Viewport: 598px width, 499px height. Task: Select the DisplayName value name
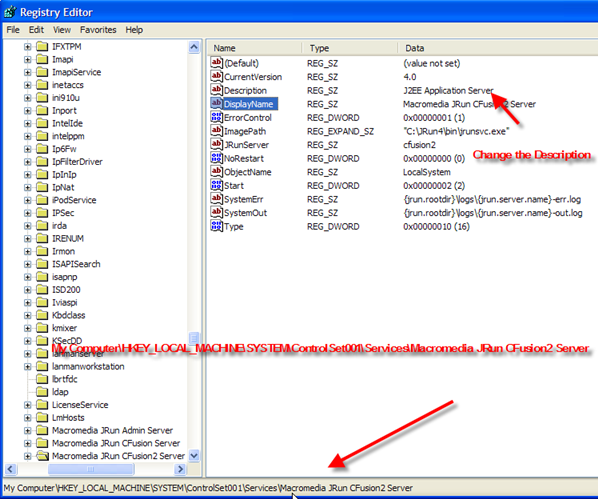click(248, 104)
